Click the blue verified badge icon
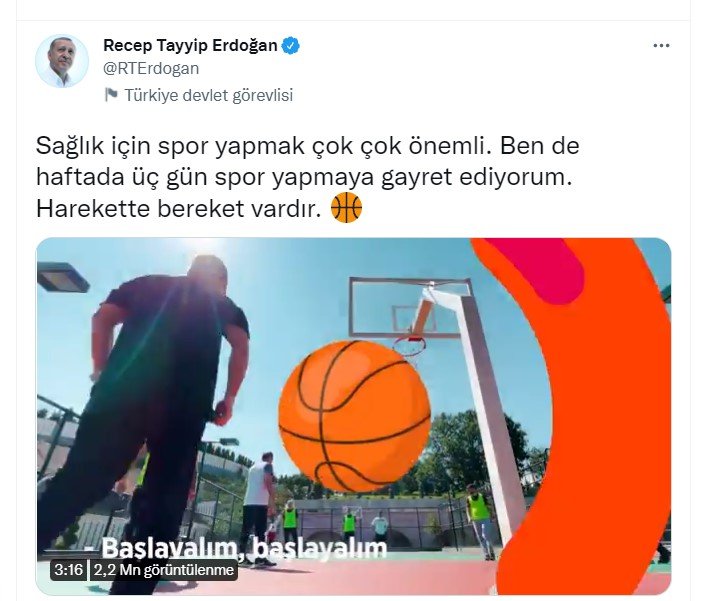 pyautogui.click(x=290, y=46)
